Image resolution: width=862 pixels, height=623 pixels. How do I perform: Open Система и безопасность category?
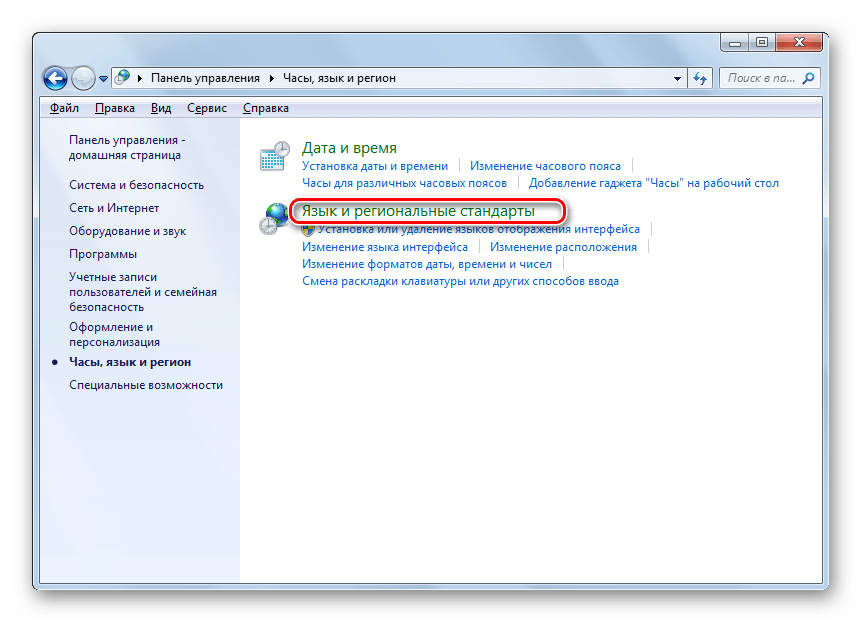pyautogui.click(x=136, y=185)
